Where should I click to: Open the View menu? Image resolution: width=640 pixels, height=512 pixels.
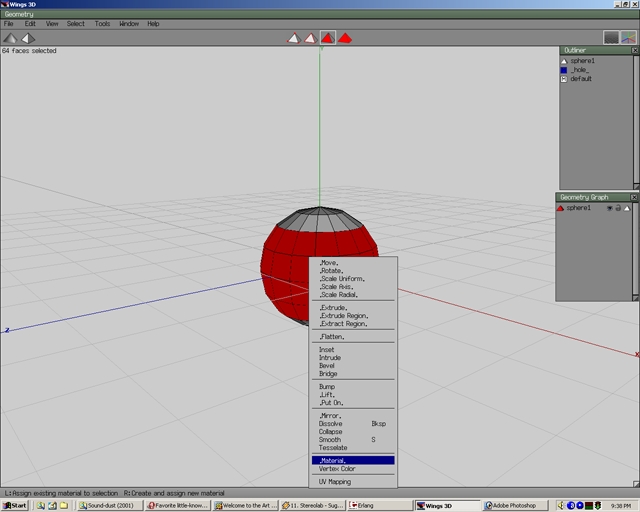[x=52, y=24]
